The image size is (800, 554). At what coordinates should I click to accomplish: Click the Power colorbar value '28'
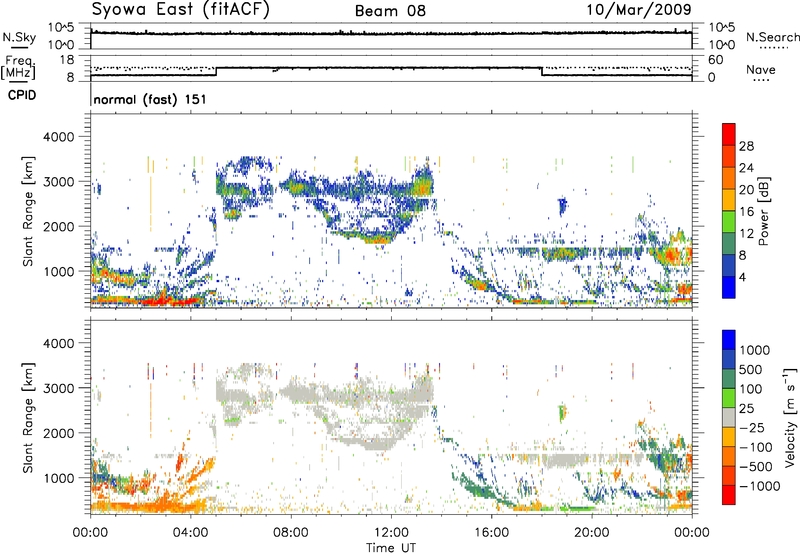tap(746, 146)
